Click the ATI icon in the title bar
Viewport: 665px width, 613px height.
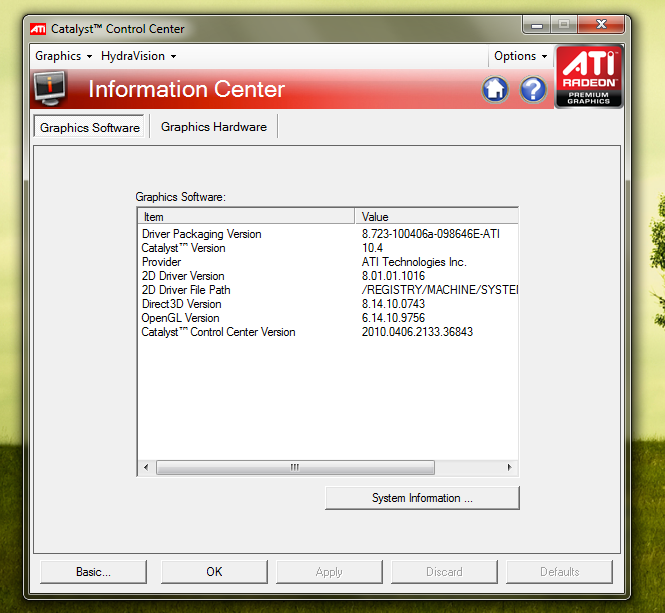pos(38,29)
